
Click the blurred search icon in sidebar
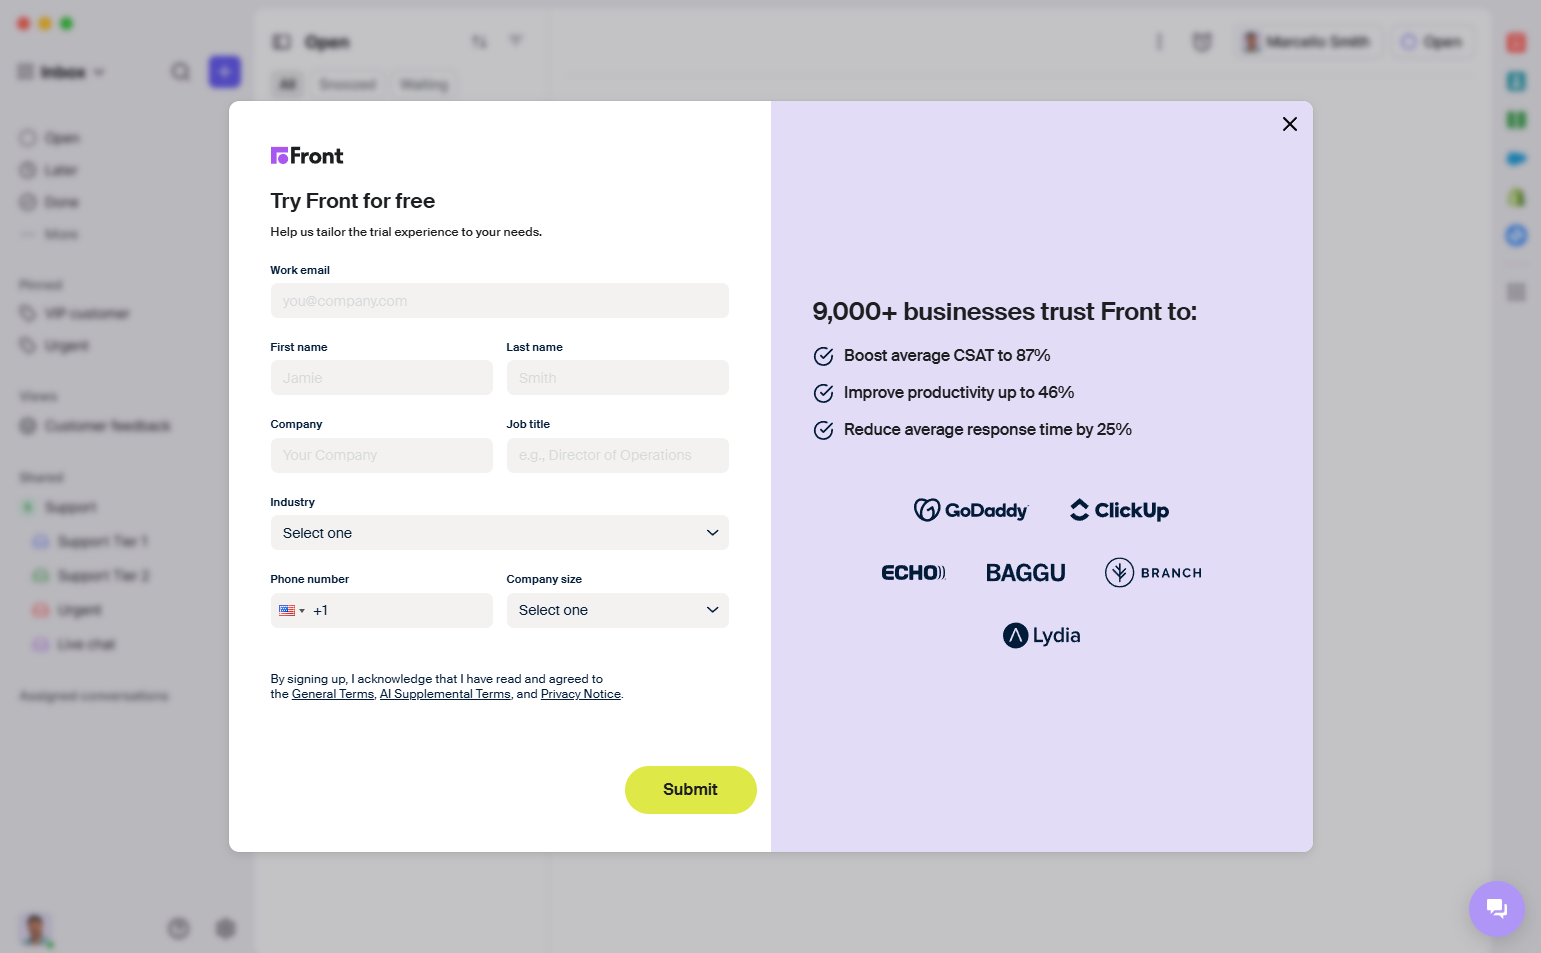click(180, 71)
